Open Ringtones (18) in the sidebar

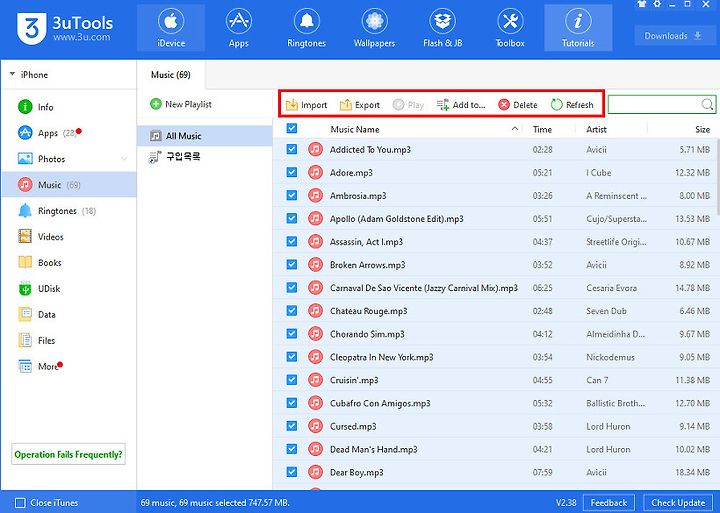click(69, 211)
